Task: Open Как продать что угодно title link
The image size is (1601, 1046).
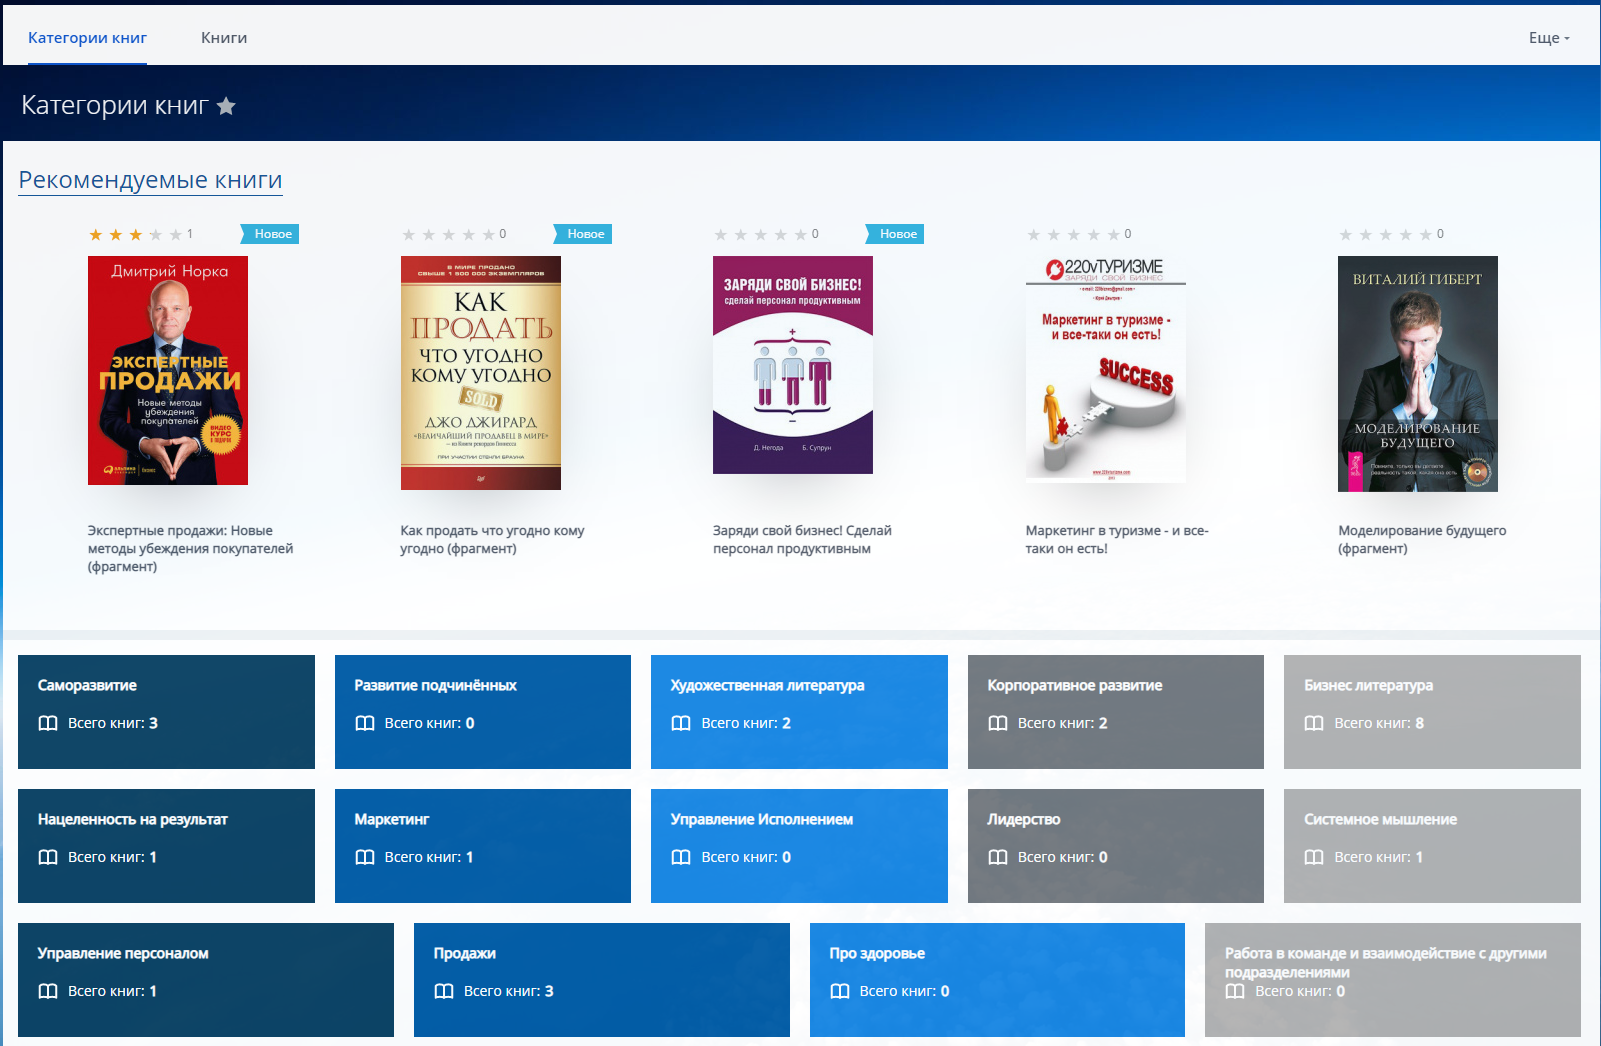Action: tap(492, 539)
